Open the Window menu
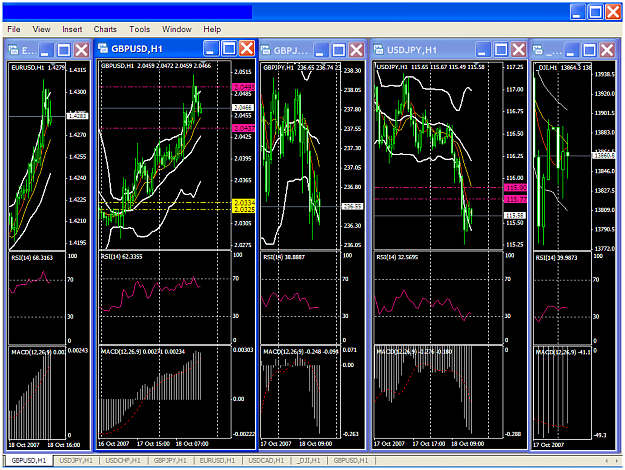625x470 pixels. coord(177,29)
